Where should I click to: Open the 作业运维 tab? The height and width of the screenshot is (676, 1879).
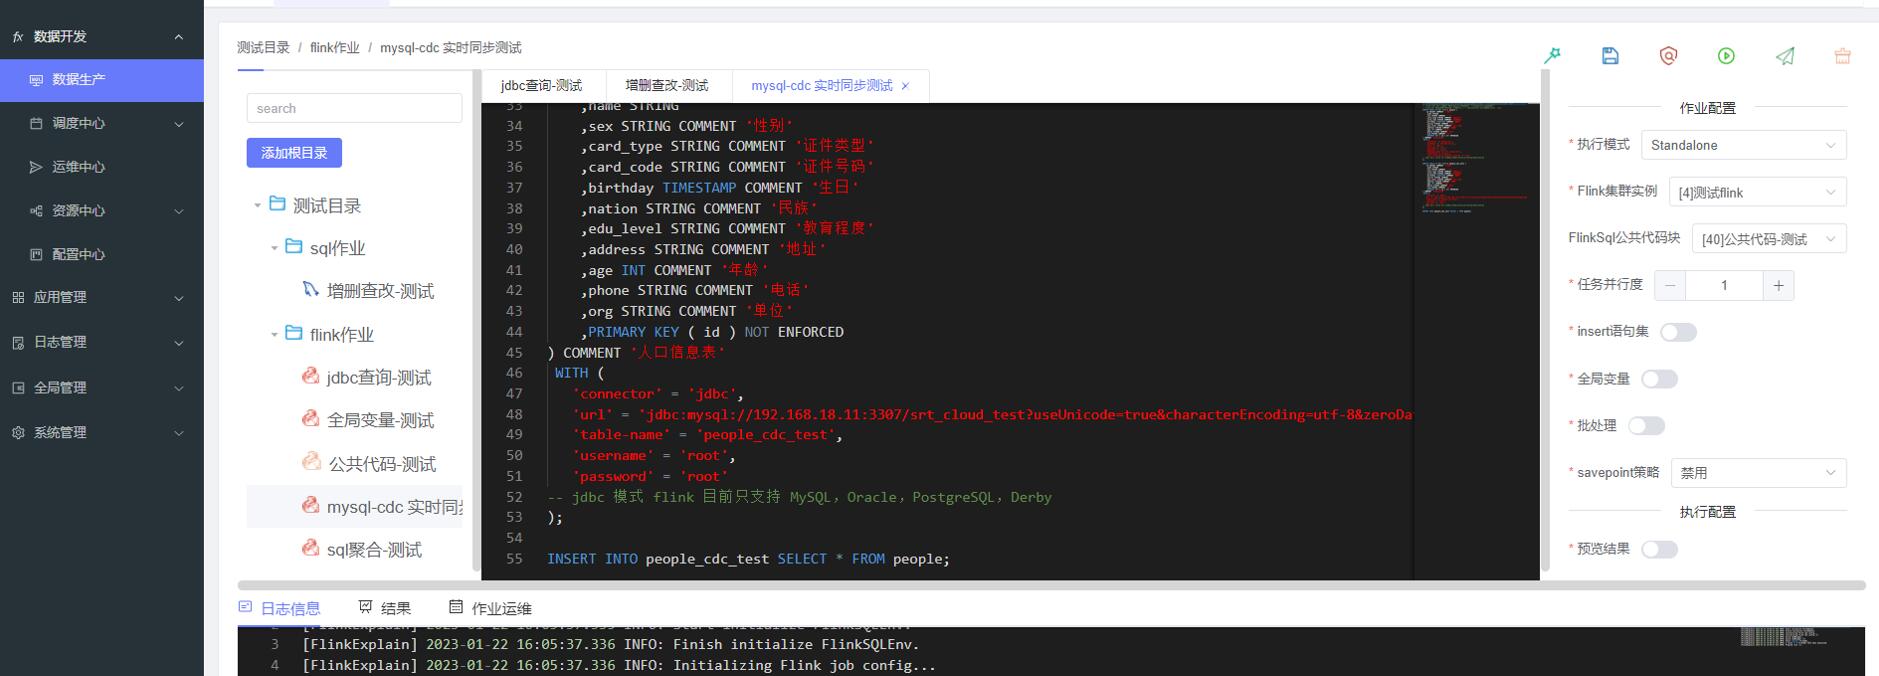click(490, 608)
